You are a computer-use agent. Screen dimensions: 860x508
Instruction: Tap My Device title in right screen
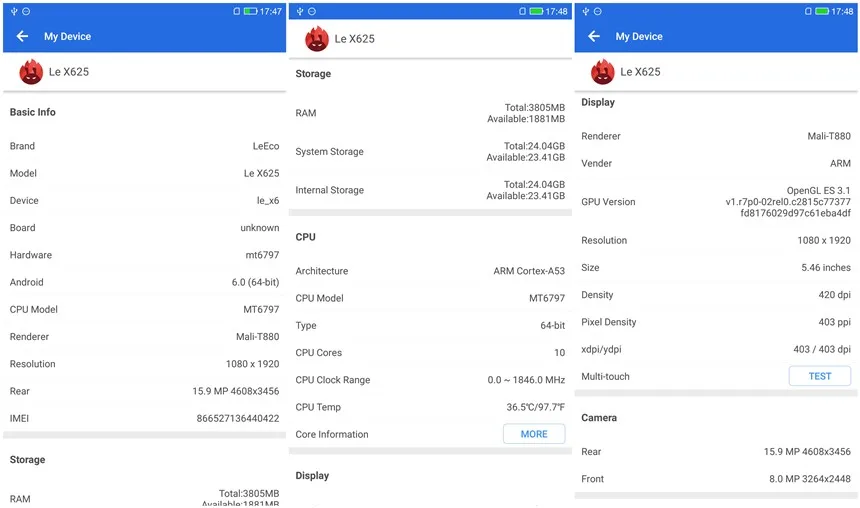[x=639, y=36]
